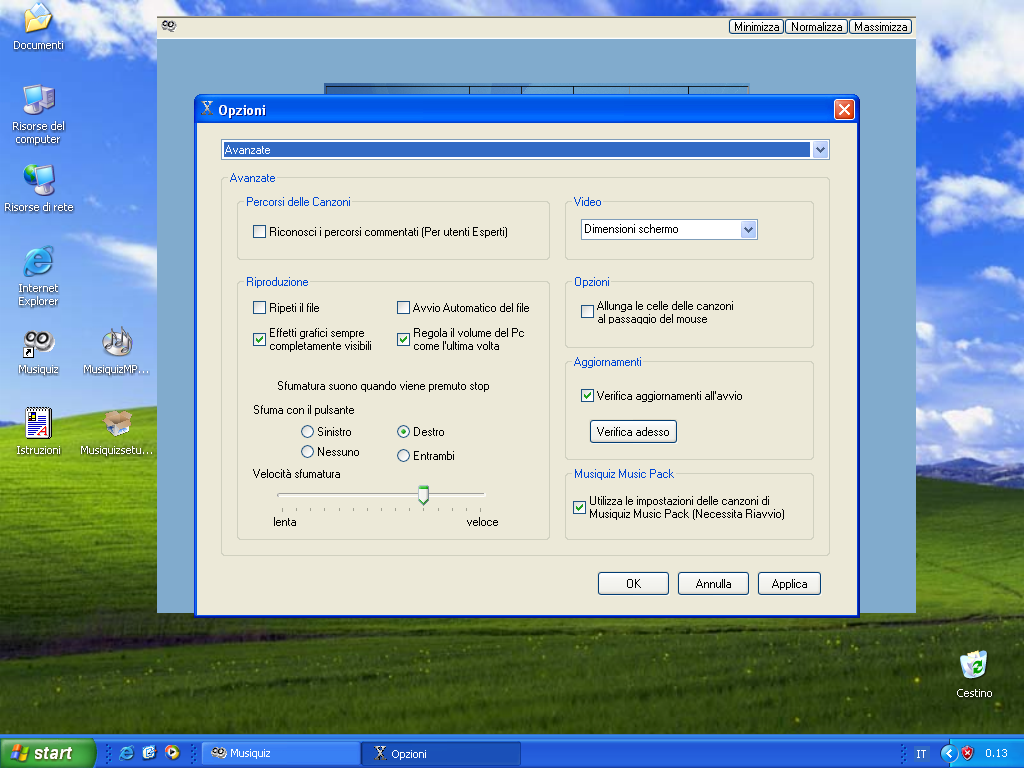
Task: Open the Windows start menu
Action: coord(48,753)
